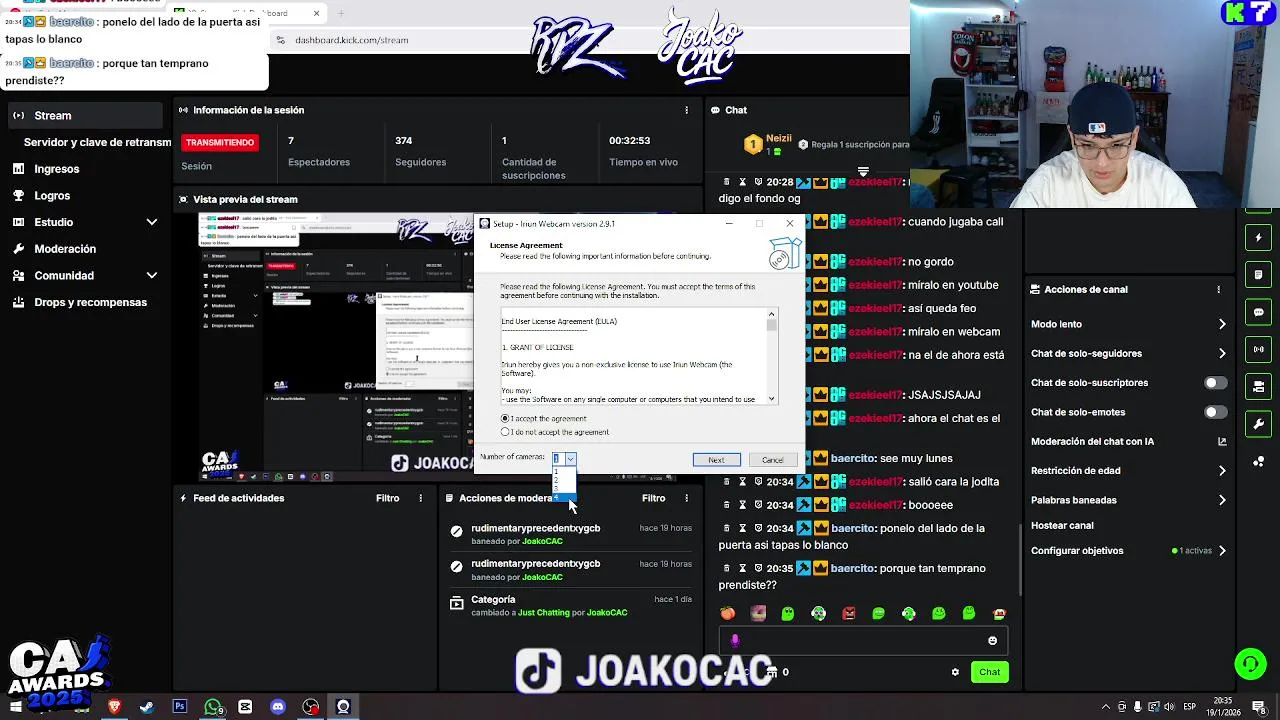
Task: Open the lightning bolt quick actions icon
Action: pos(1258,238)
